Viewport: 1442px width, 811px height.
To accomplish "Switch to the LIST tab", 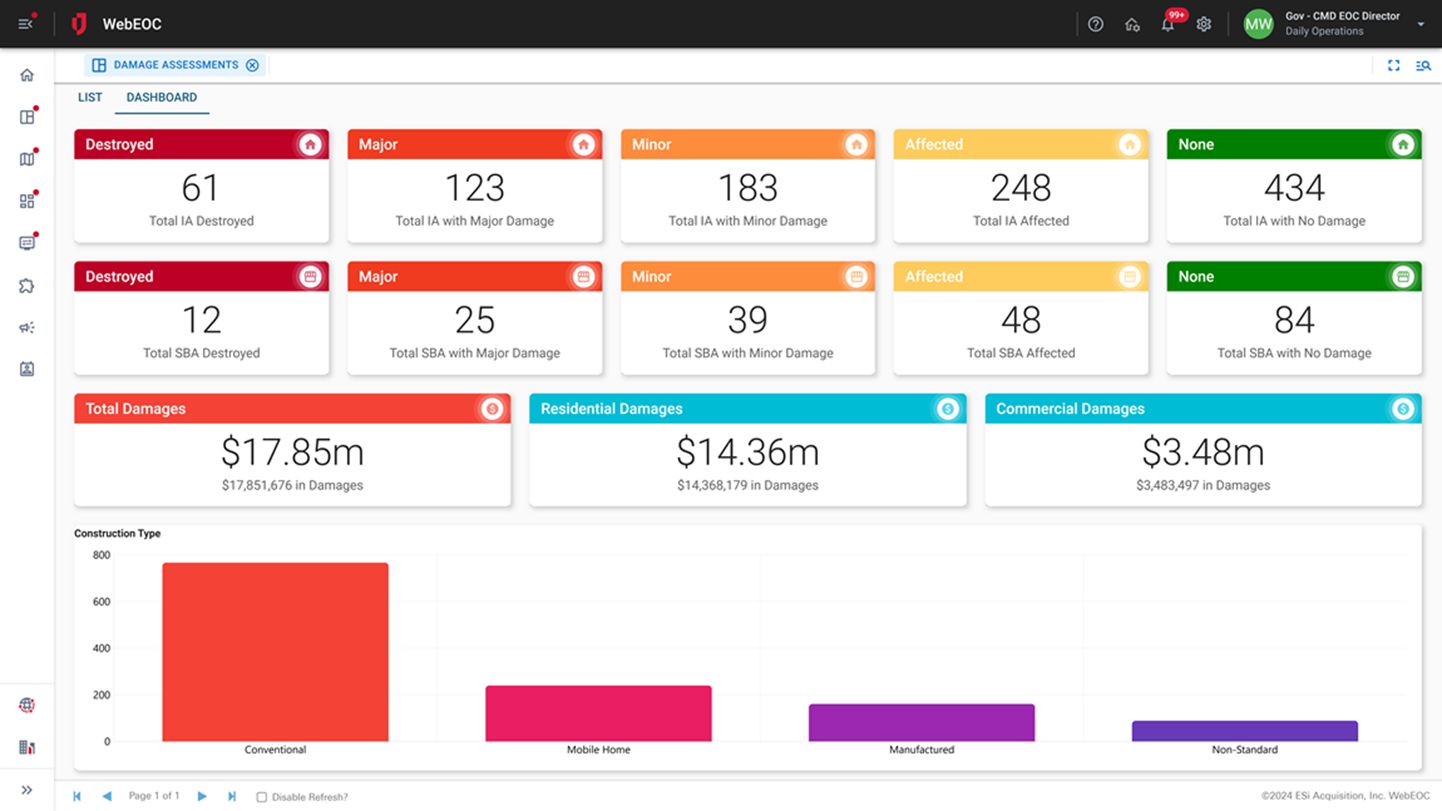I will pyautogui.click(x=89, y=97).
